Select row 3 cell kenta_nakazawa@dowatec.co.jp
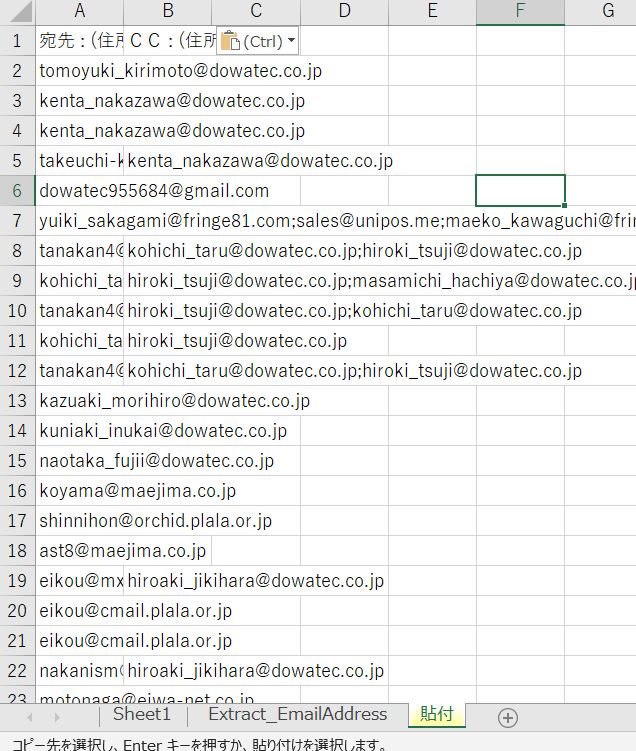Viewport: 636px width, 751px height. pyautogui.click(x=80, y=101)
